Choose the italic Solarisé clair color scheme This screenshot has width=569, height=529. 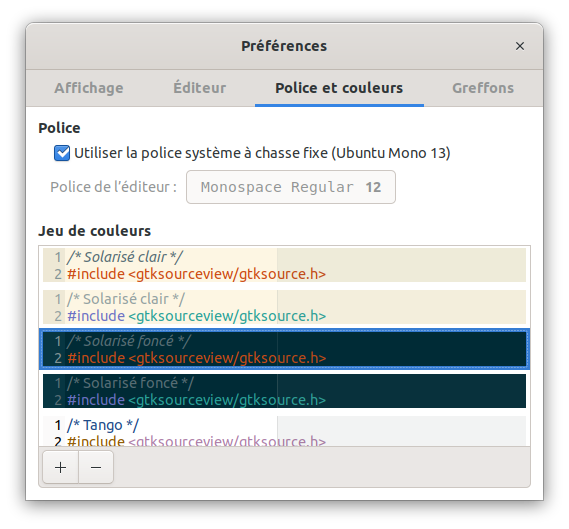284,265
